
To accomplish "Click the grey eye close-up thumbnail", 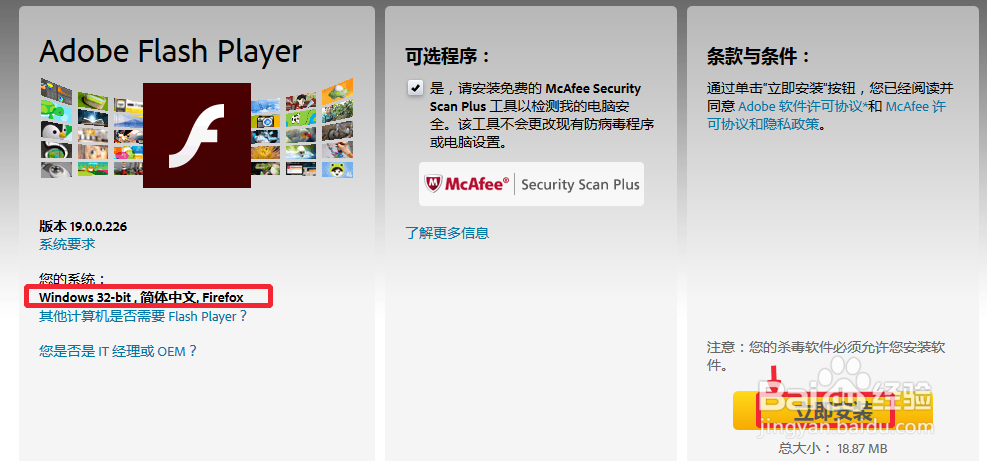I will coord(57,169).
